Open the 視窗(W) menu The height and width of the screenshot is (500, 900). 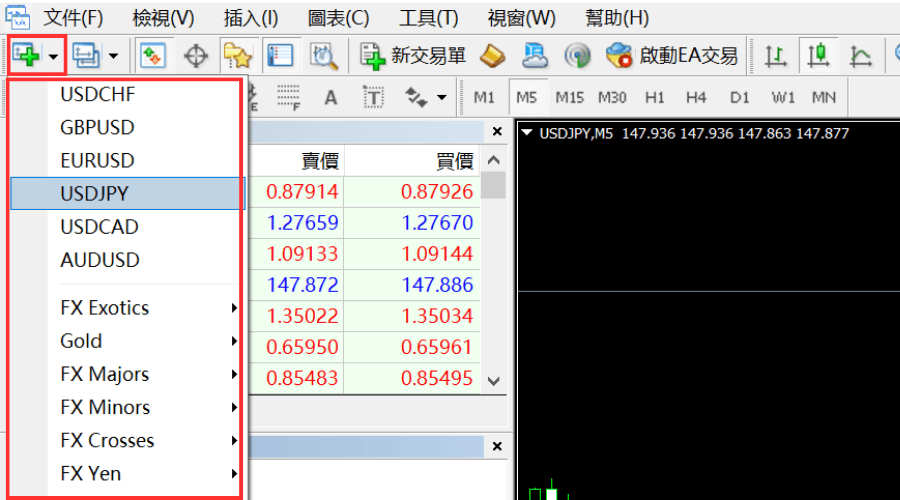point(522,18)
